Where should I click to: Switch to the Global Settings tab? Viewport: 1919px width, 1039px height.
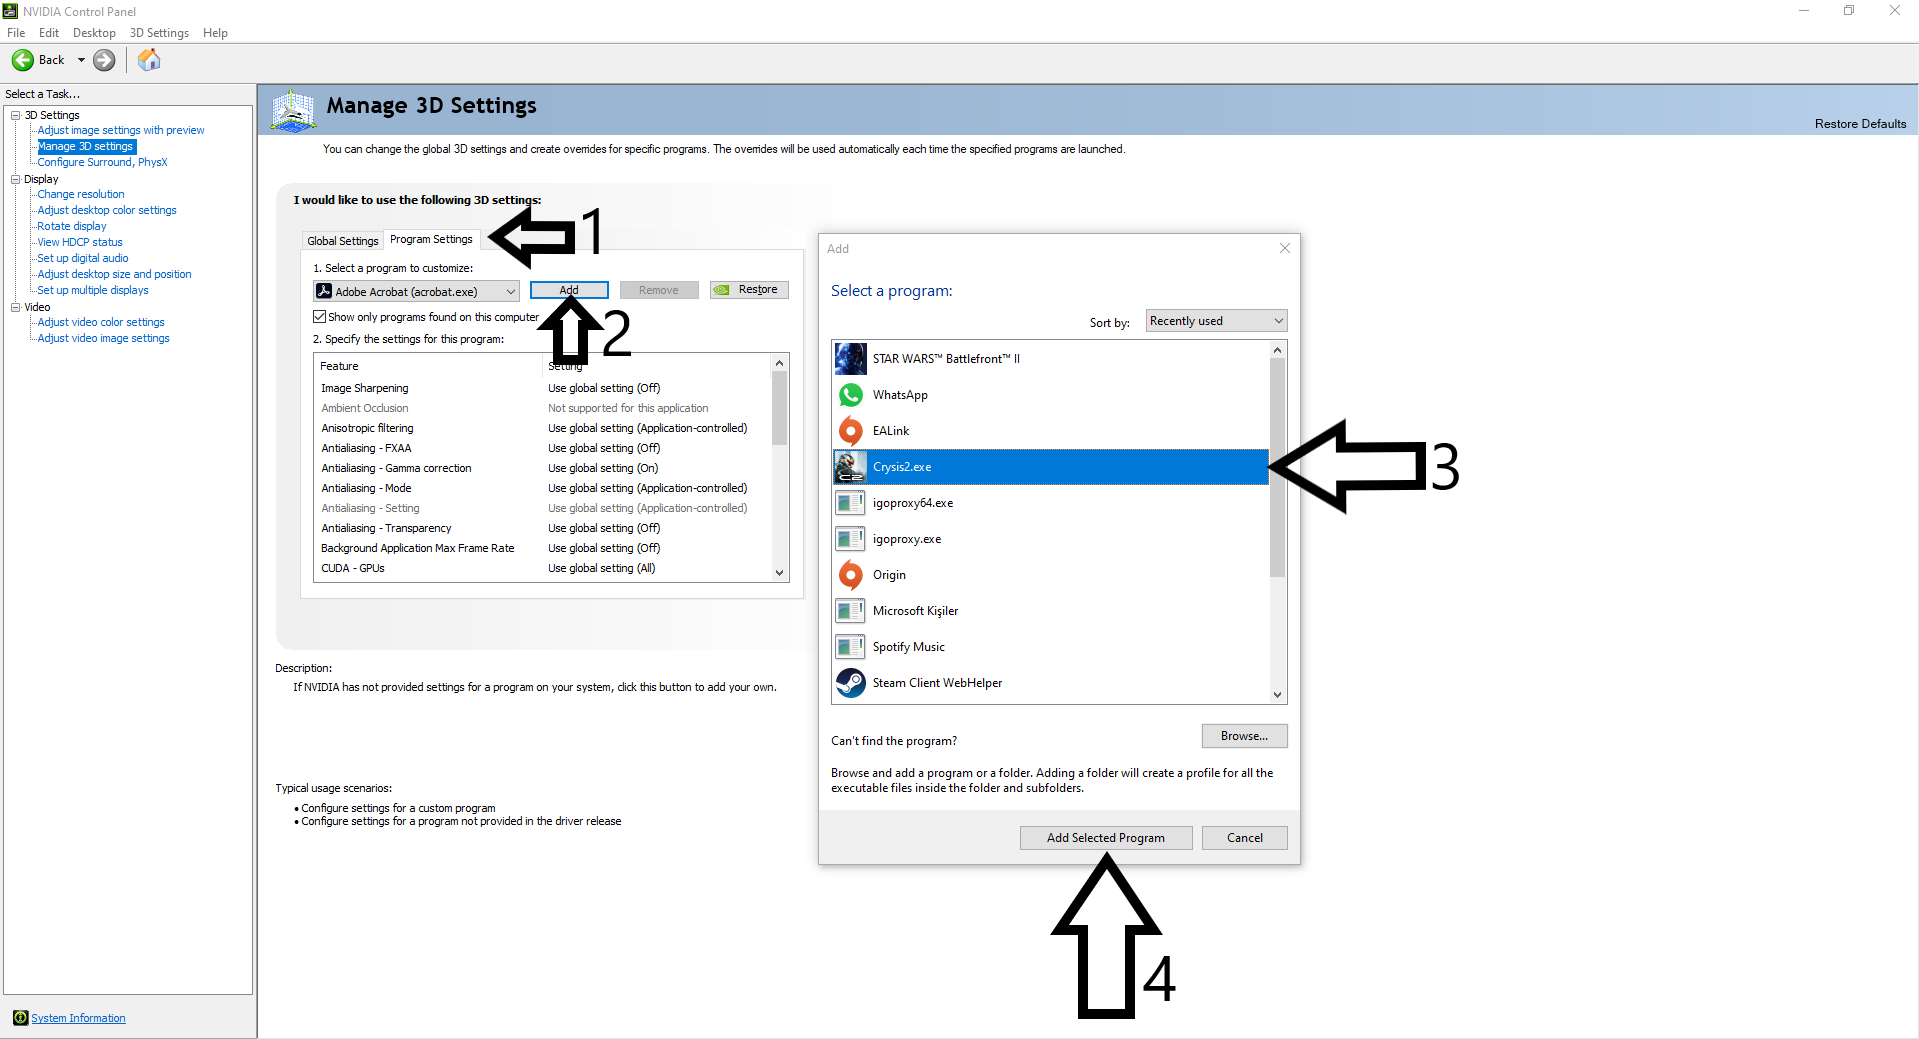[342, 241]
